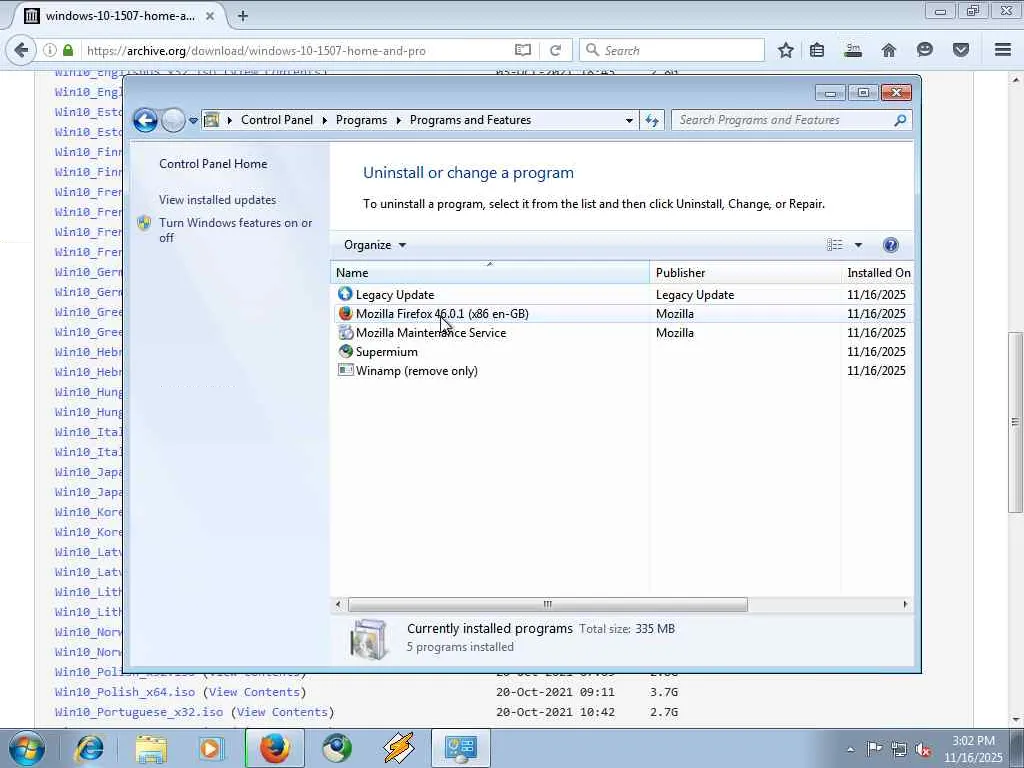The width and height of the screenshot is (1024, 768).
Task: Click the Firefox browser back button
Action: [x=21, y=50]
